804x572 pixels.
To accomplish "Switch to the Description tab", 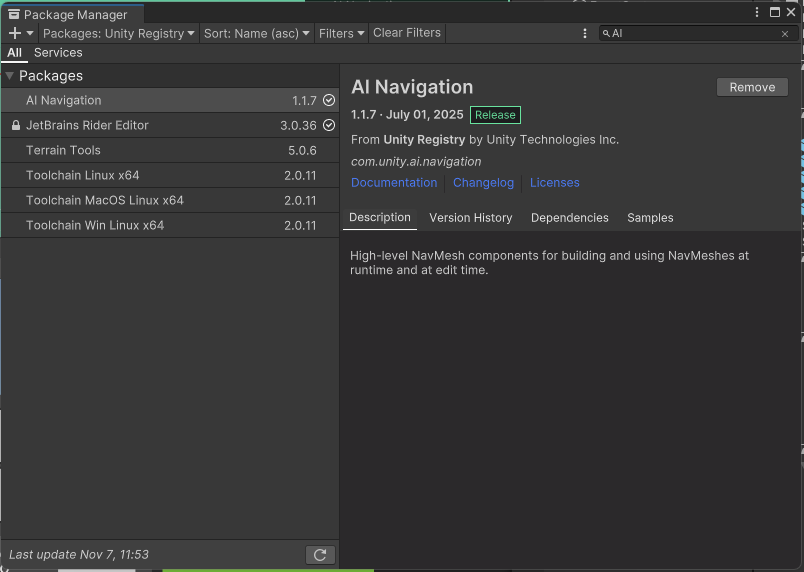I will pyautogui.click(x=380, y=218).
